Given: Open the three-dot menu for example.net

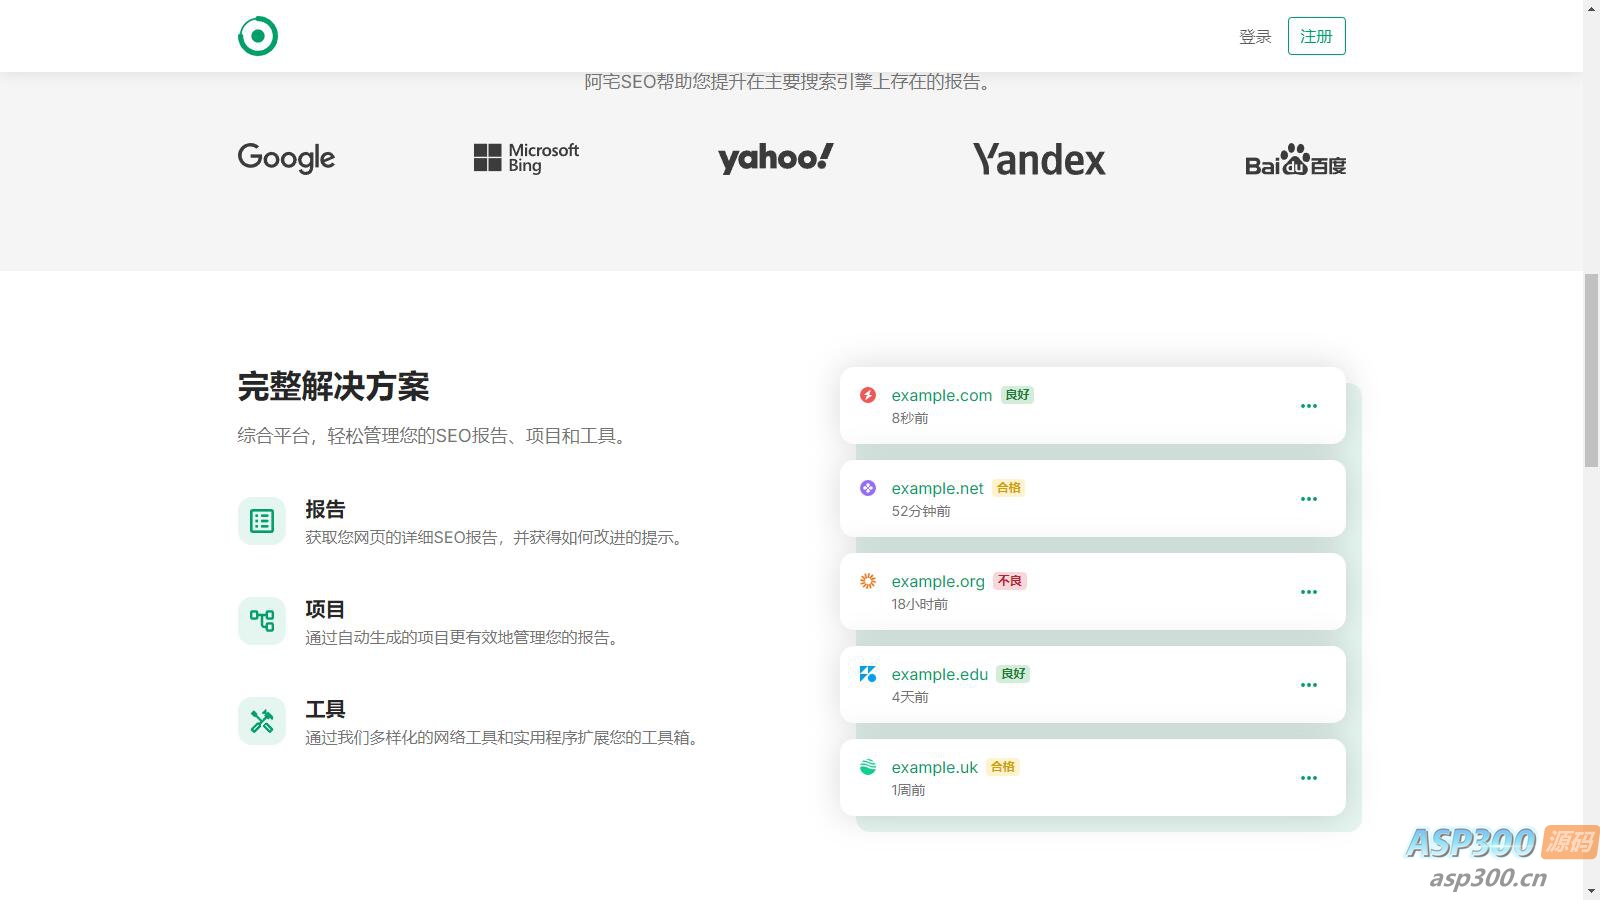Looking at the screenshot, I should point(1308,499).
